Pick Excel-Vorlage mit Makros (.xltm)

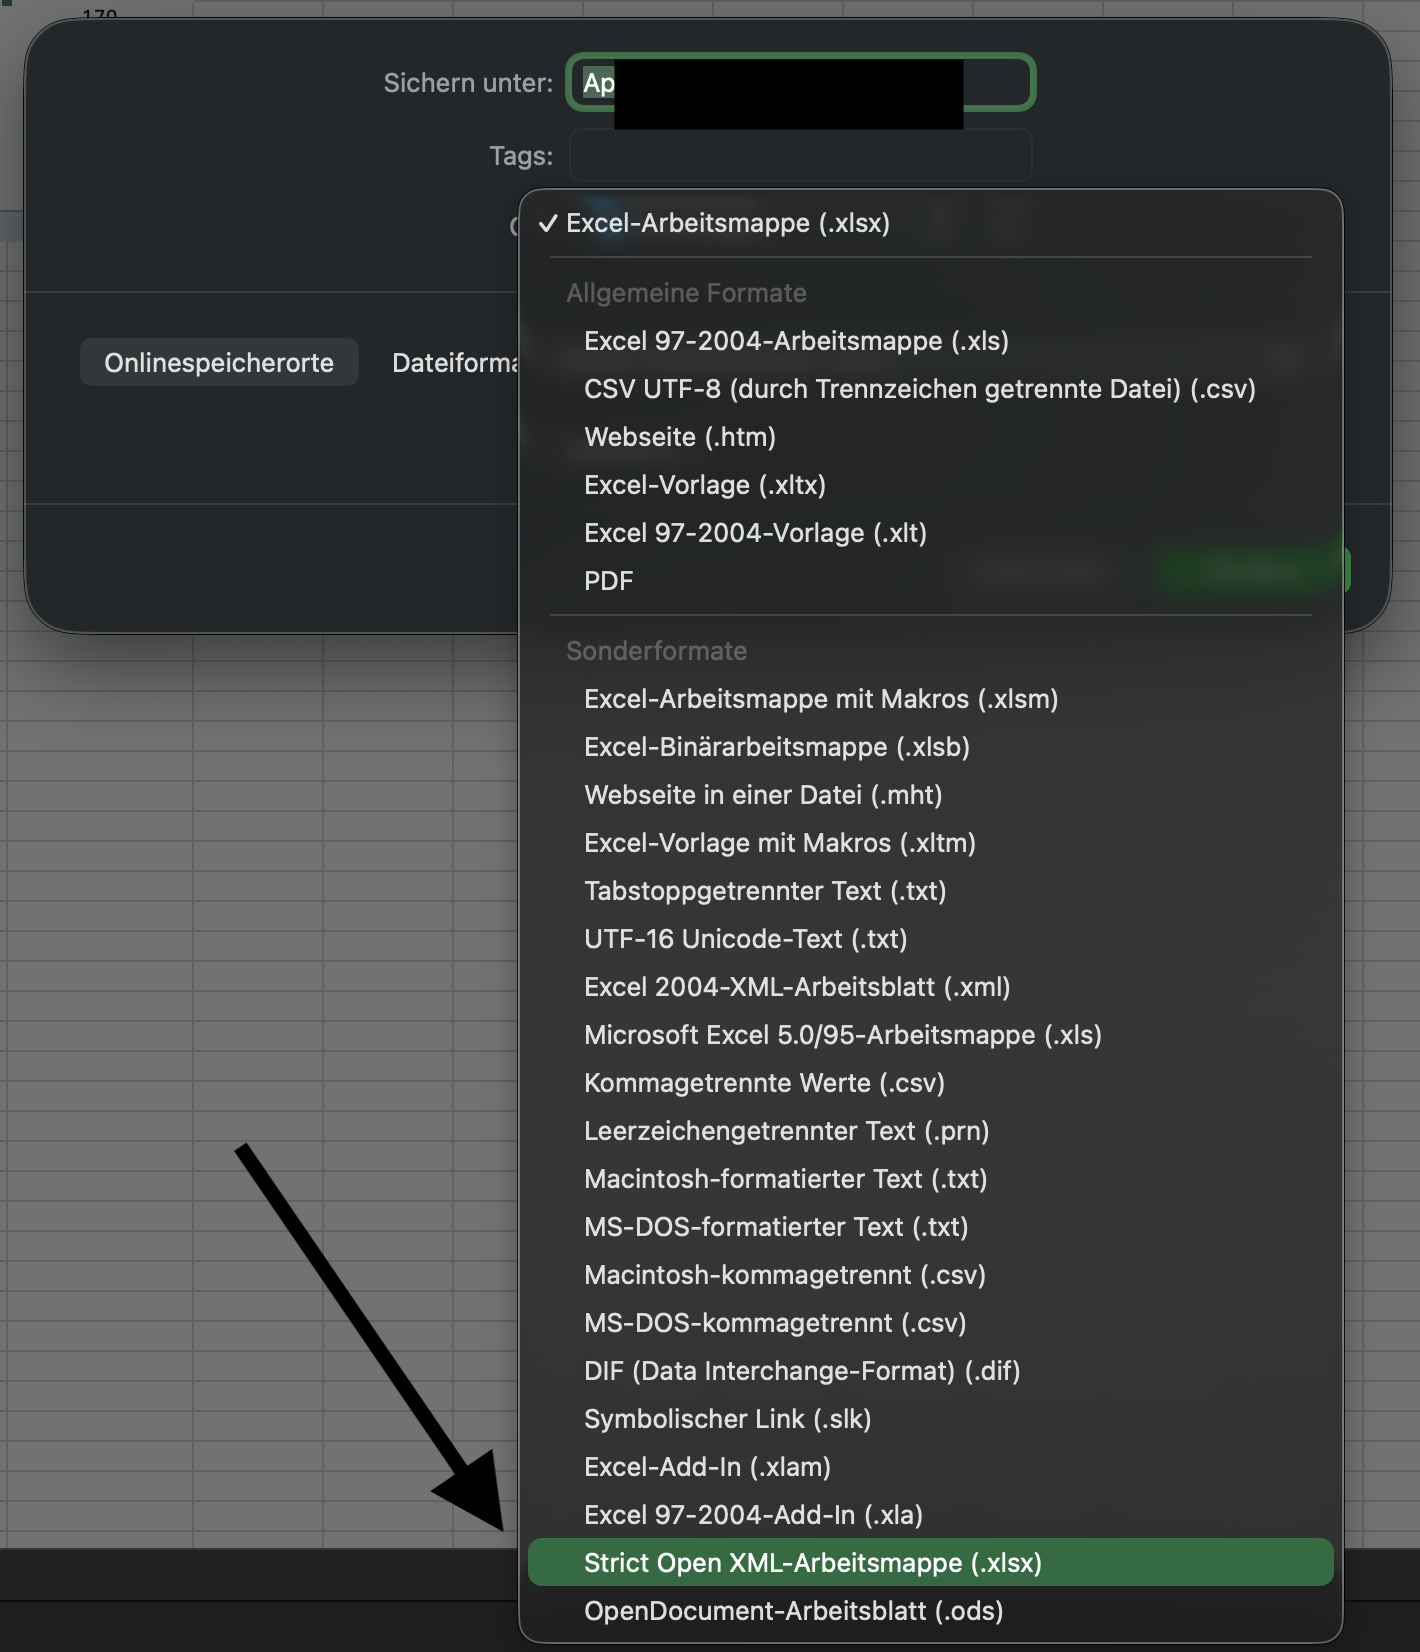coord(930,843)
